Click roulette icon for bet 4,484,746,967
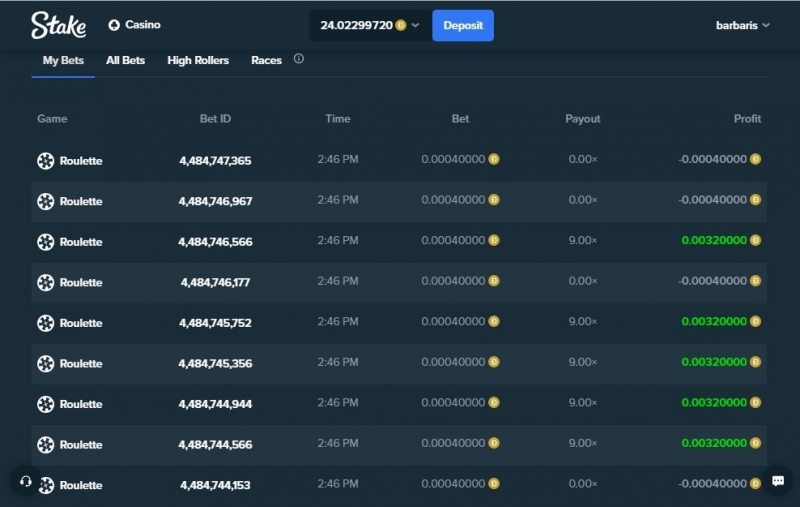 tap(45, 201)
